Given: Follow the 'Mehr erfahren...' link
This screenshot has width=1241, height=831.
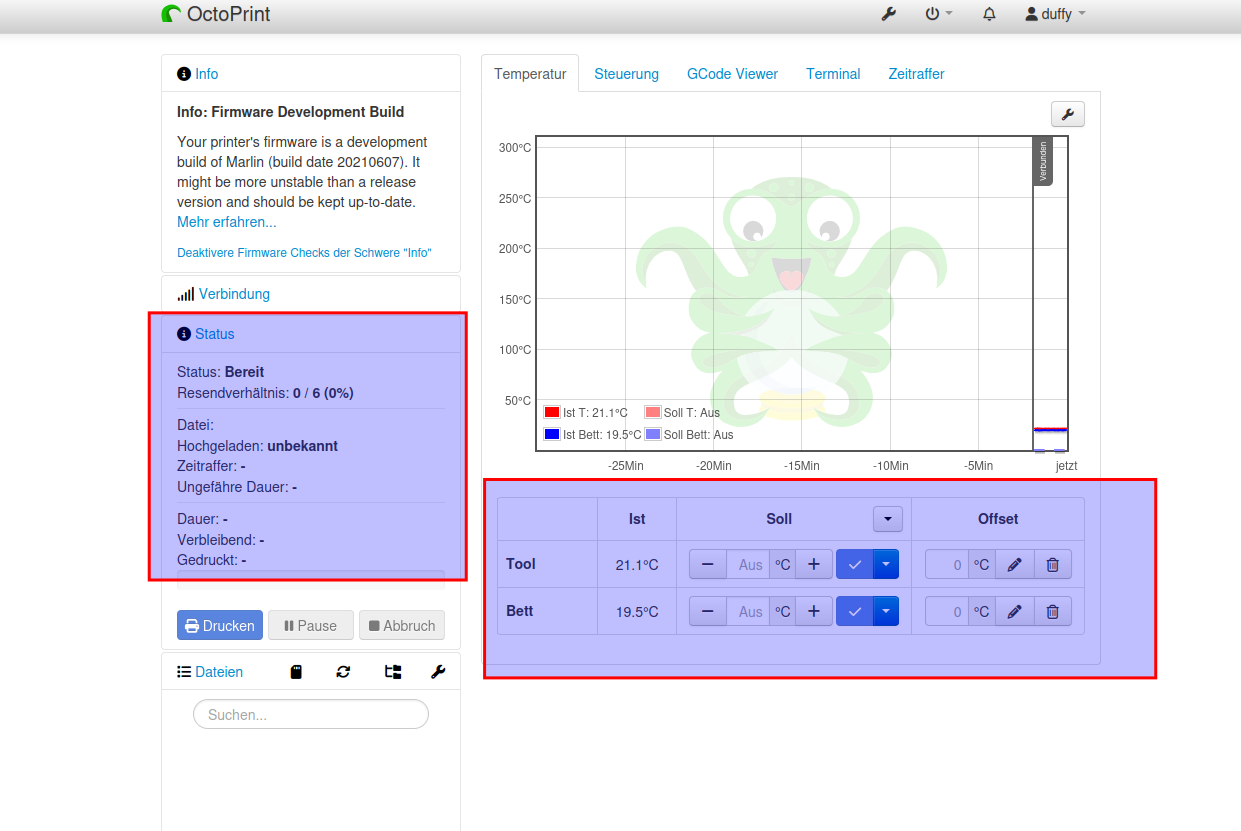Looking at the screenshot, I should 227,222.
